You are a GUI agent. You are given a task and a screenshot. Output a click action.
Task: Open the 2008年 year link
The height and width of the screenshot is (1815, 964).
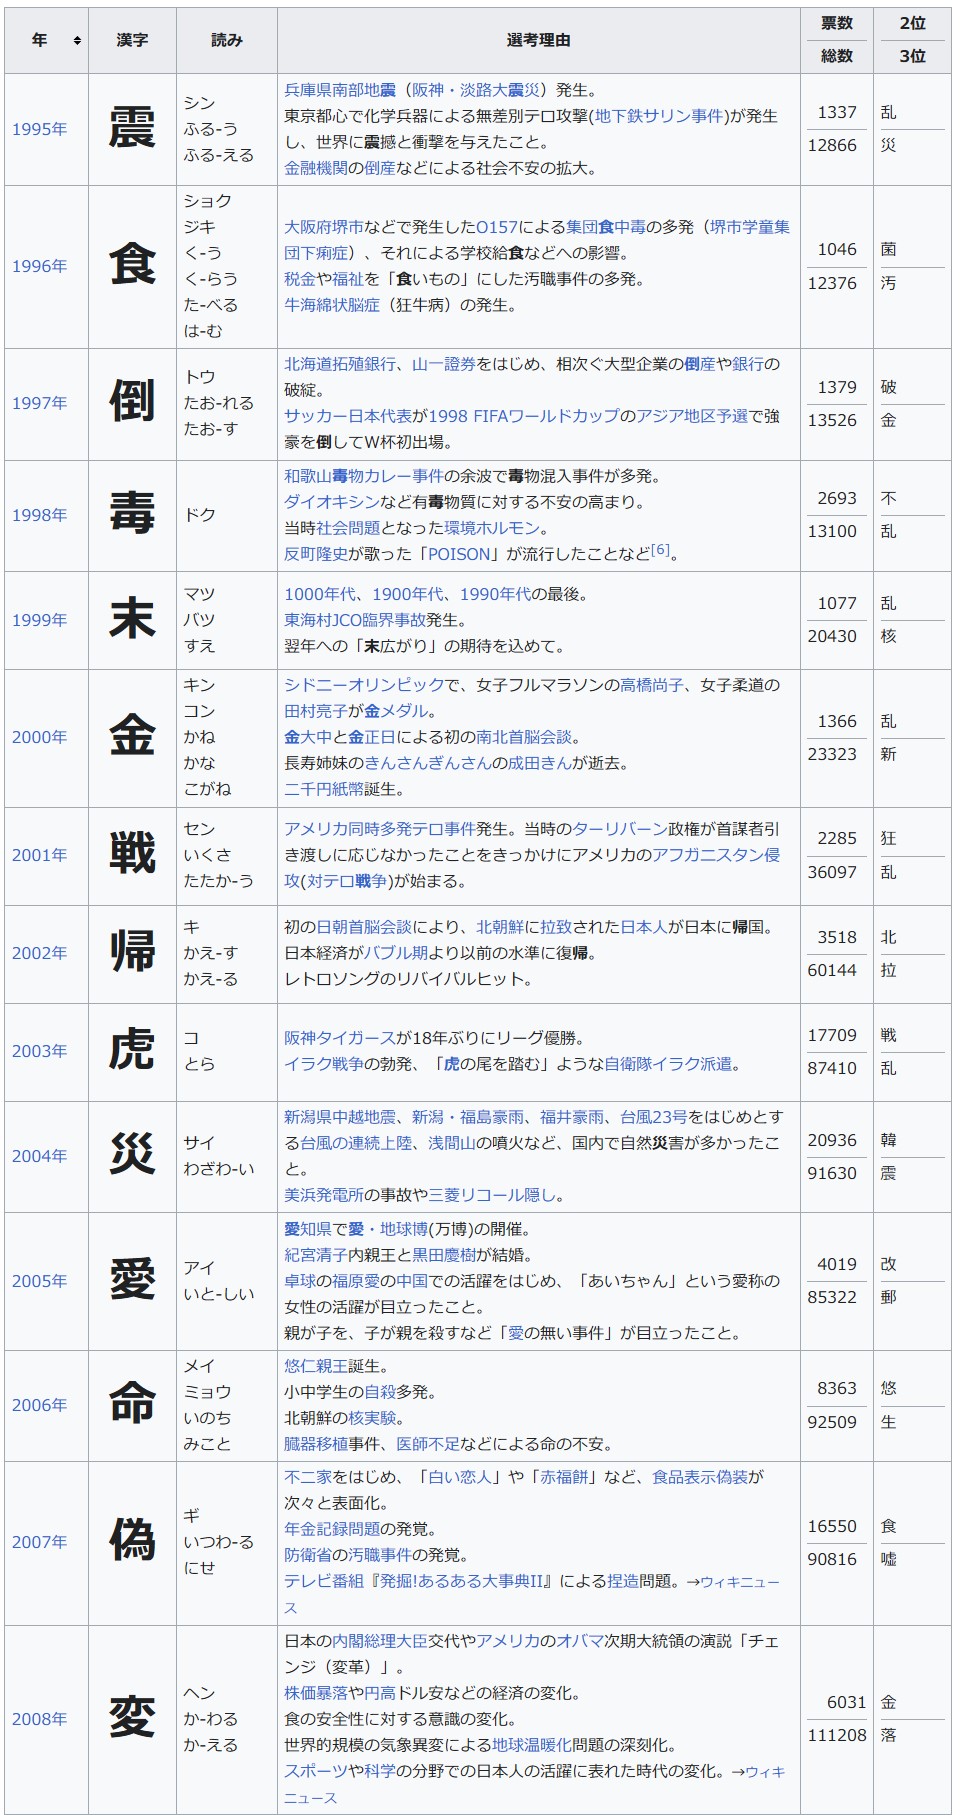point(40,1719)
